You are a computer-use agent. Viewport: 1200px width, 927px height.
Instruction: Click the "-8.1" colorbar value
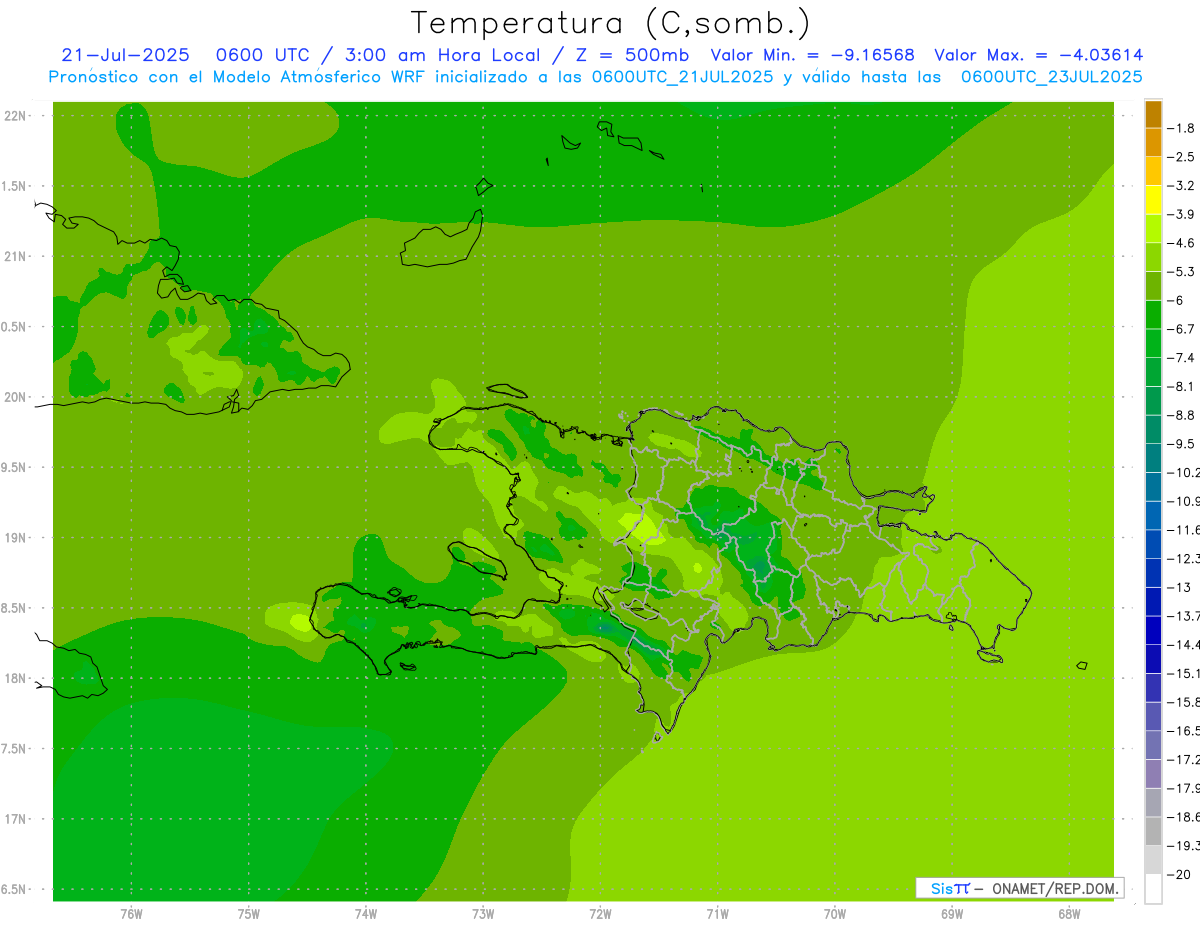pos(1180,386)
